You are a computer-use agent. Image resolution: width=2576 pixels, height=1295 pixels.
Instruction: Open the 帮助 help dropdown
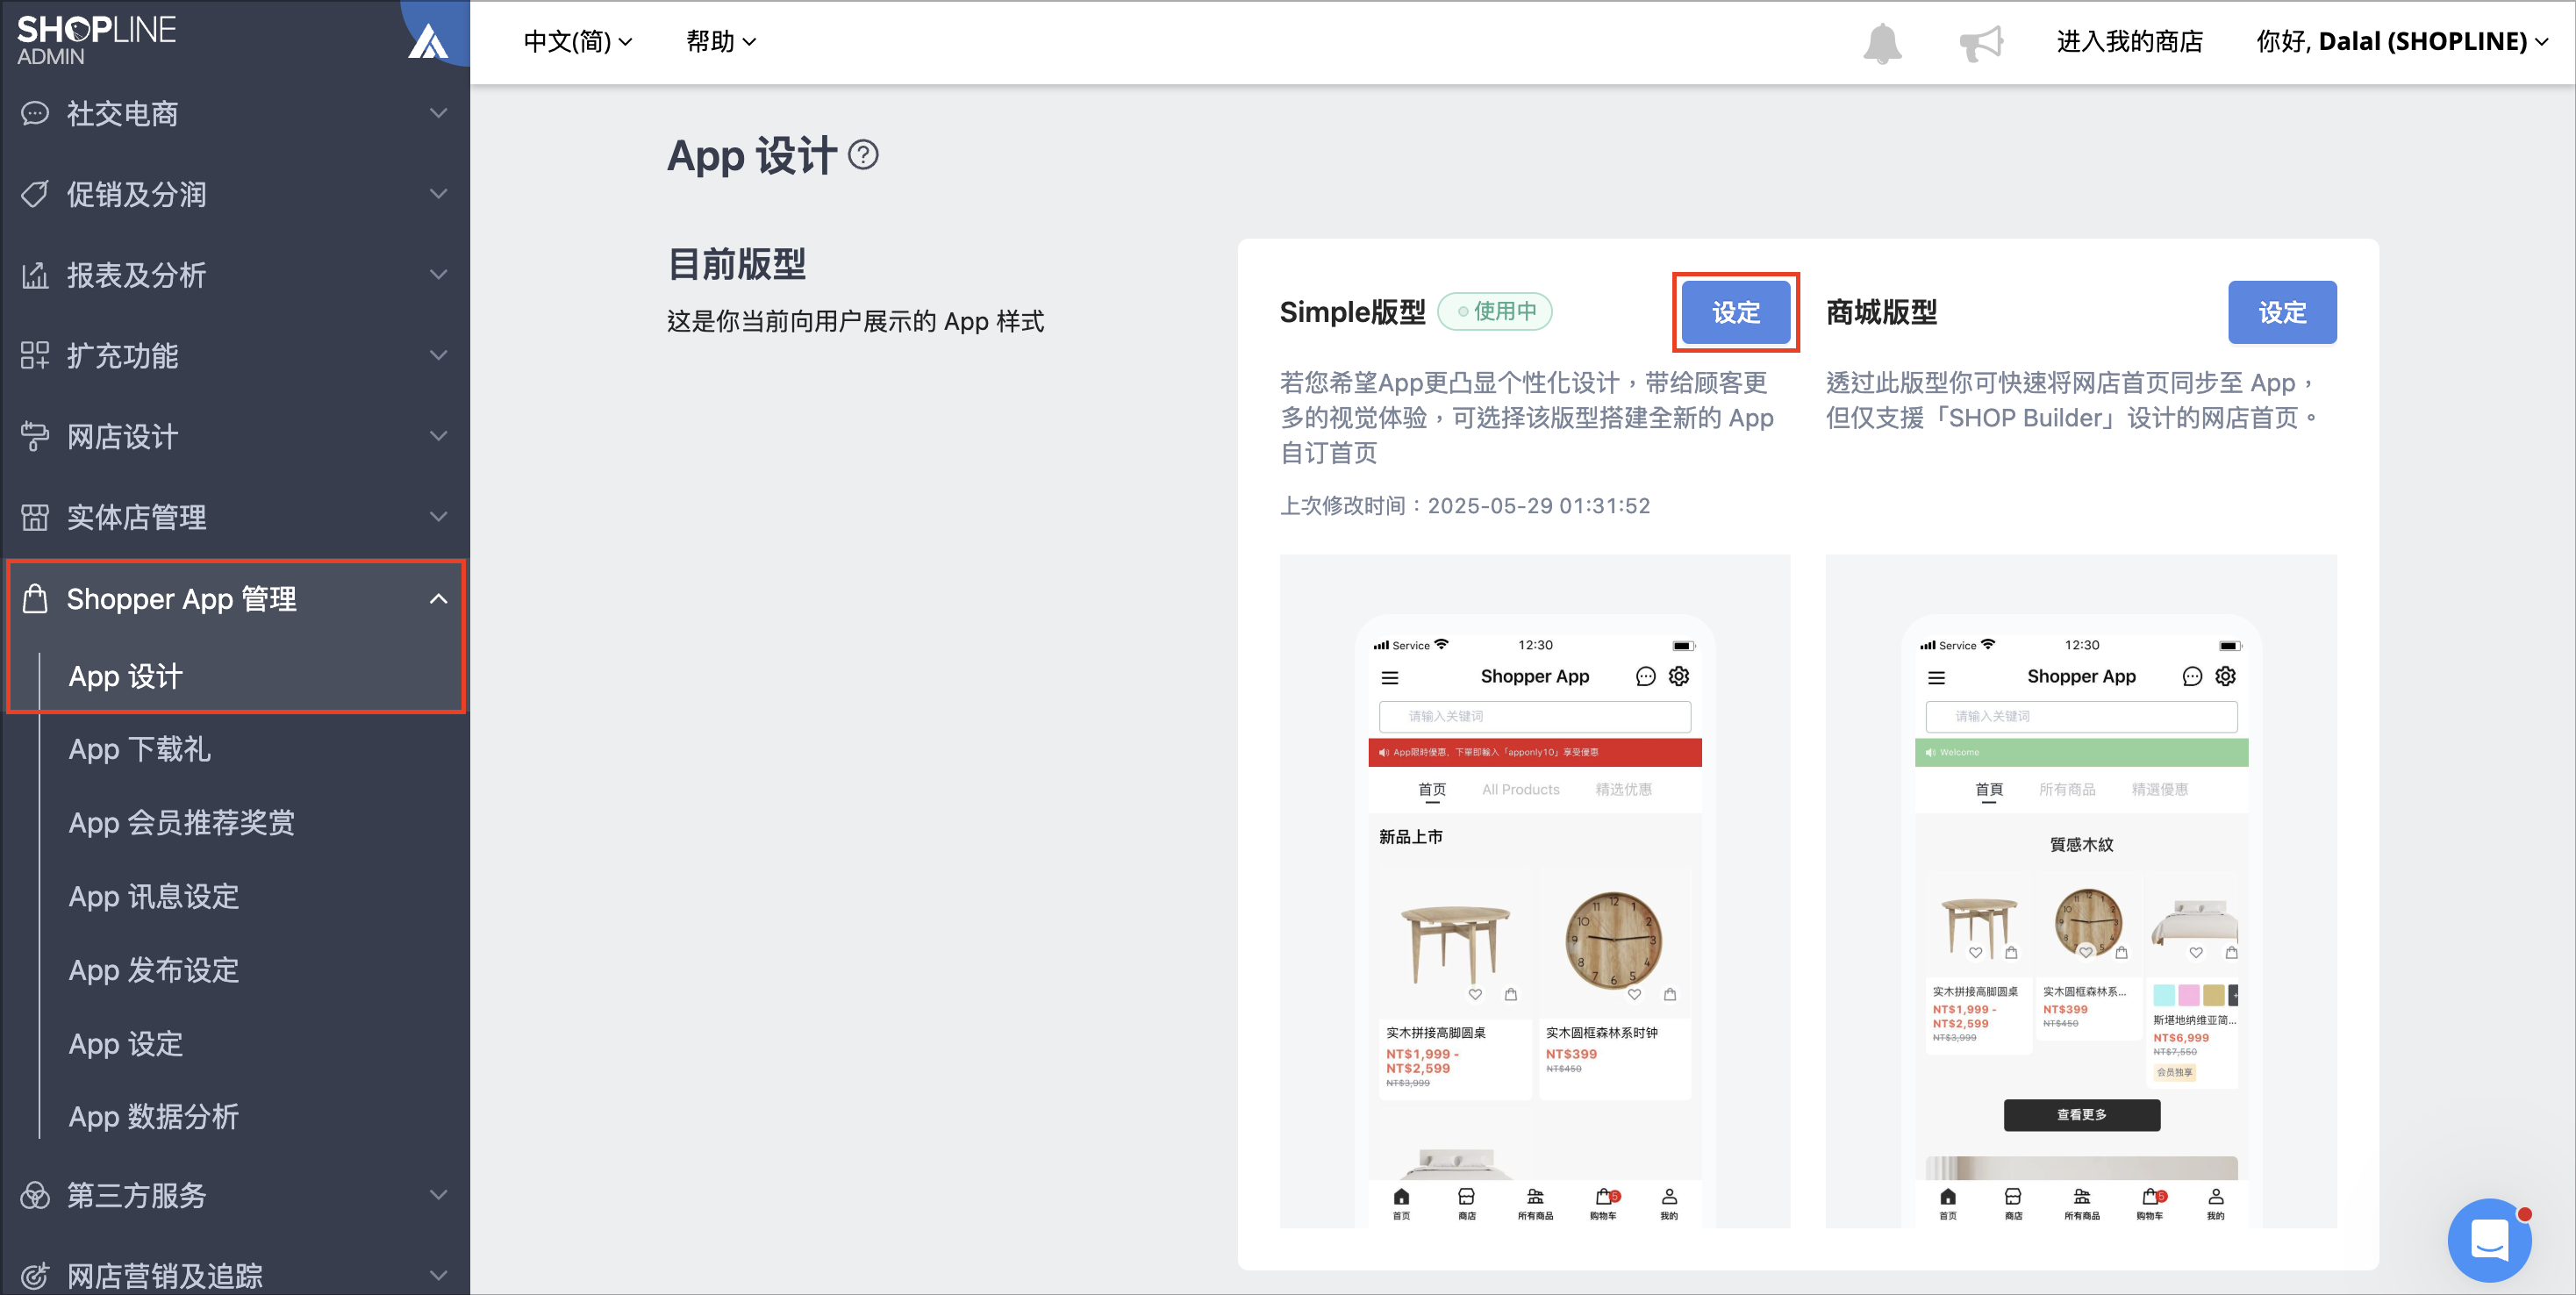pos(720,42)
